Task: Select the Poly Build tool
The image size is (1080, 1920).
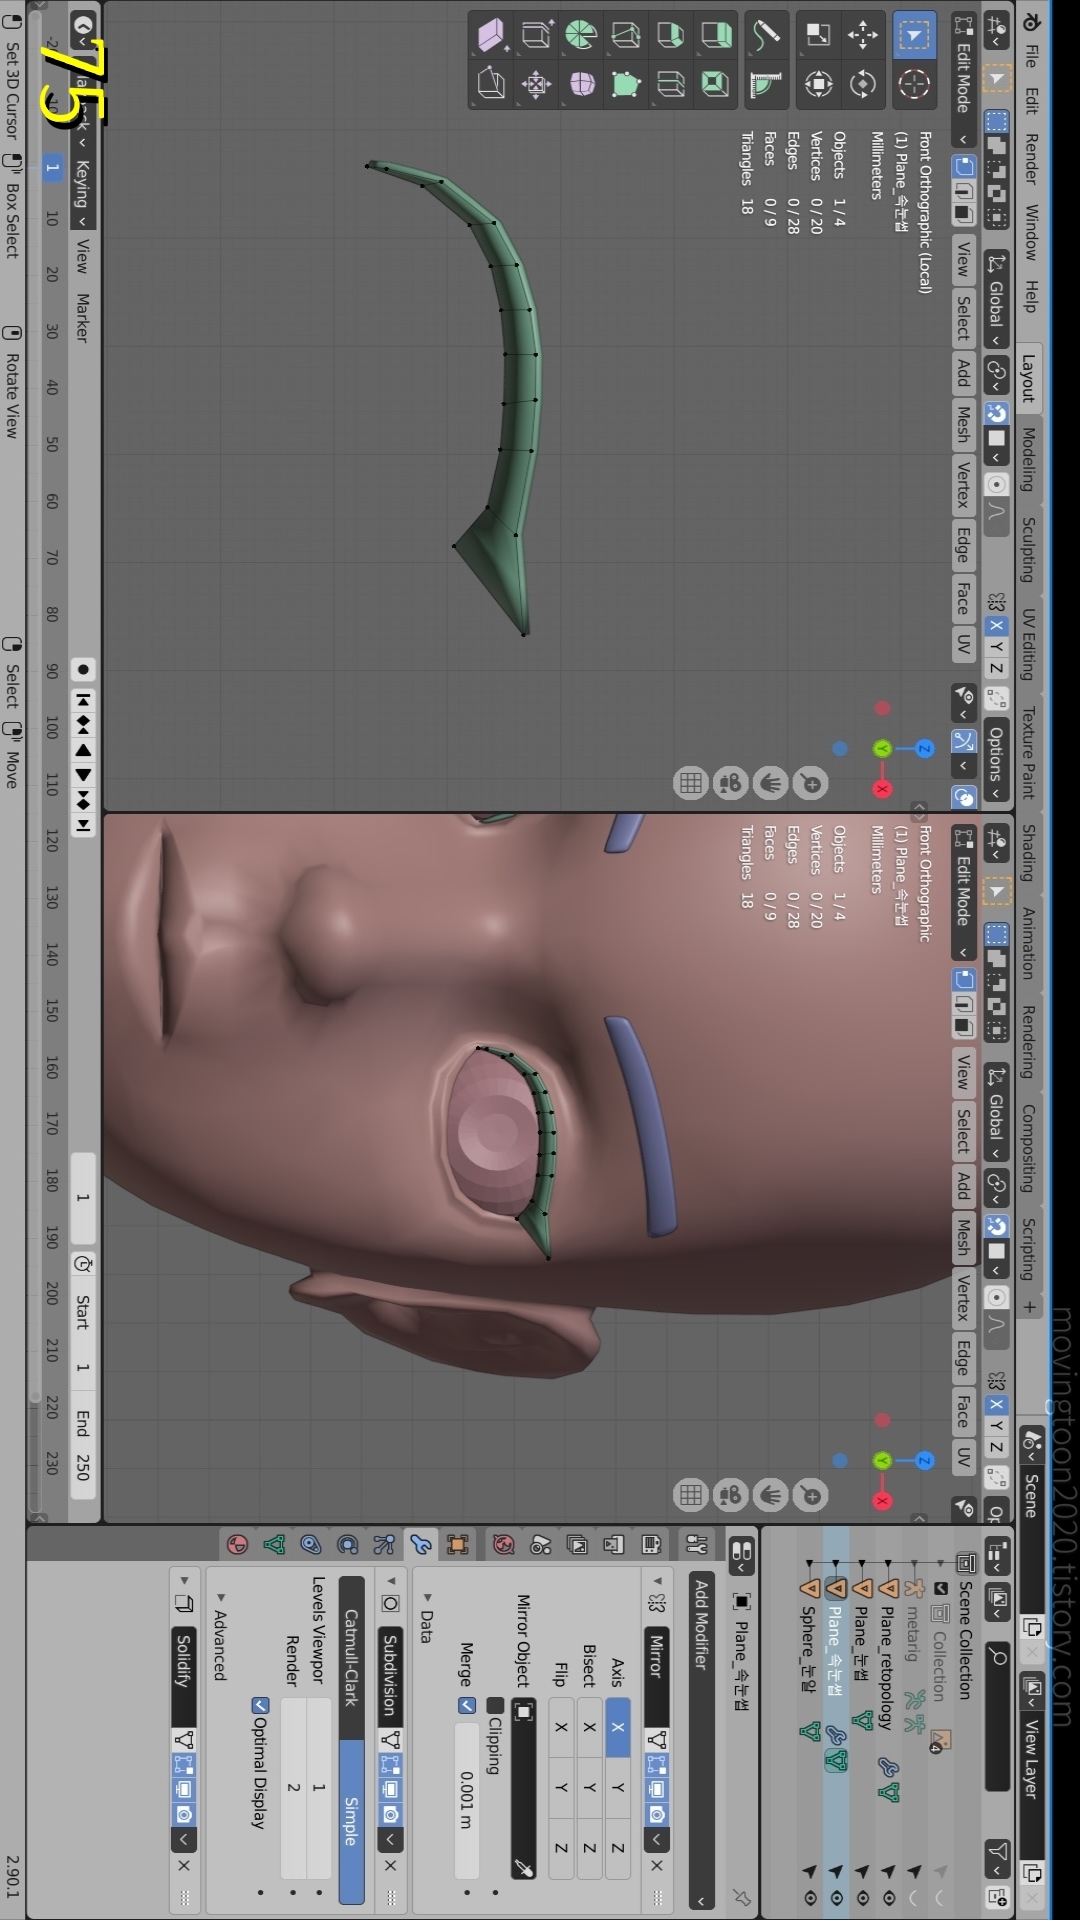Action: pos(625,84)
